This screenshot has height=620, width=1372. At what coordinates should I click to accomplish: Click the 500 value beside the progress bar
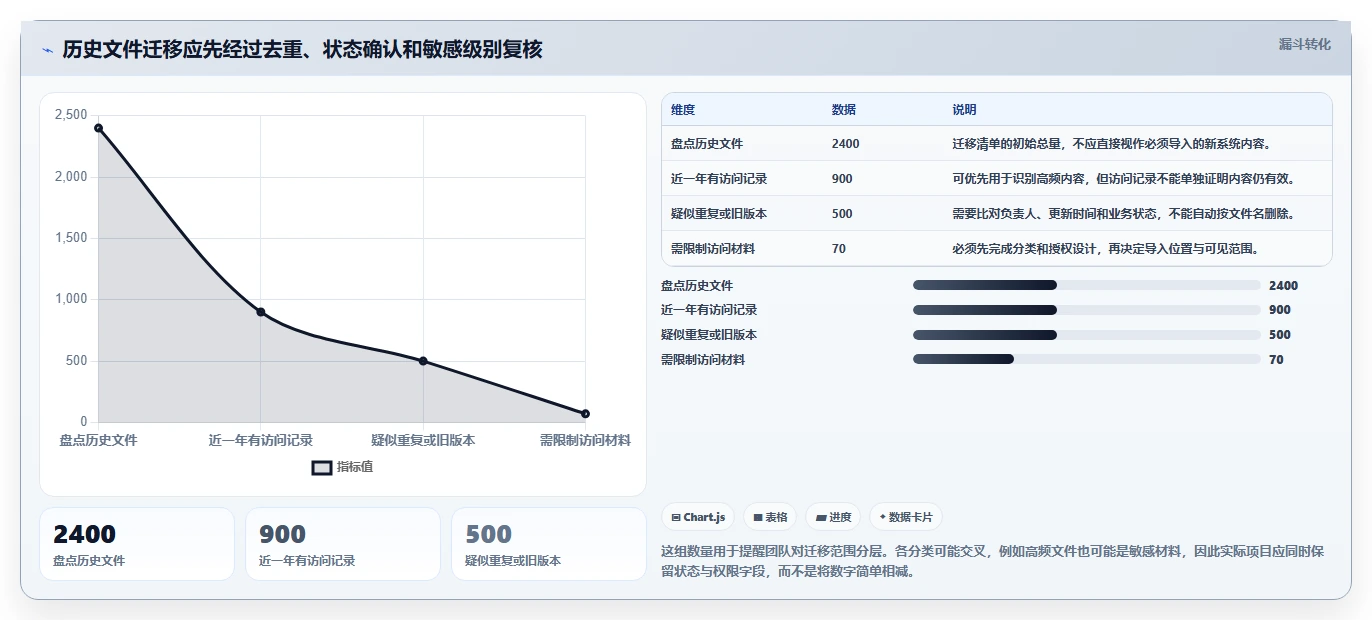coord(1280,335)
